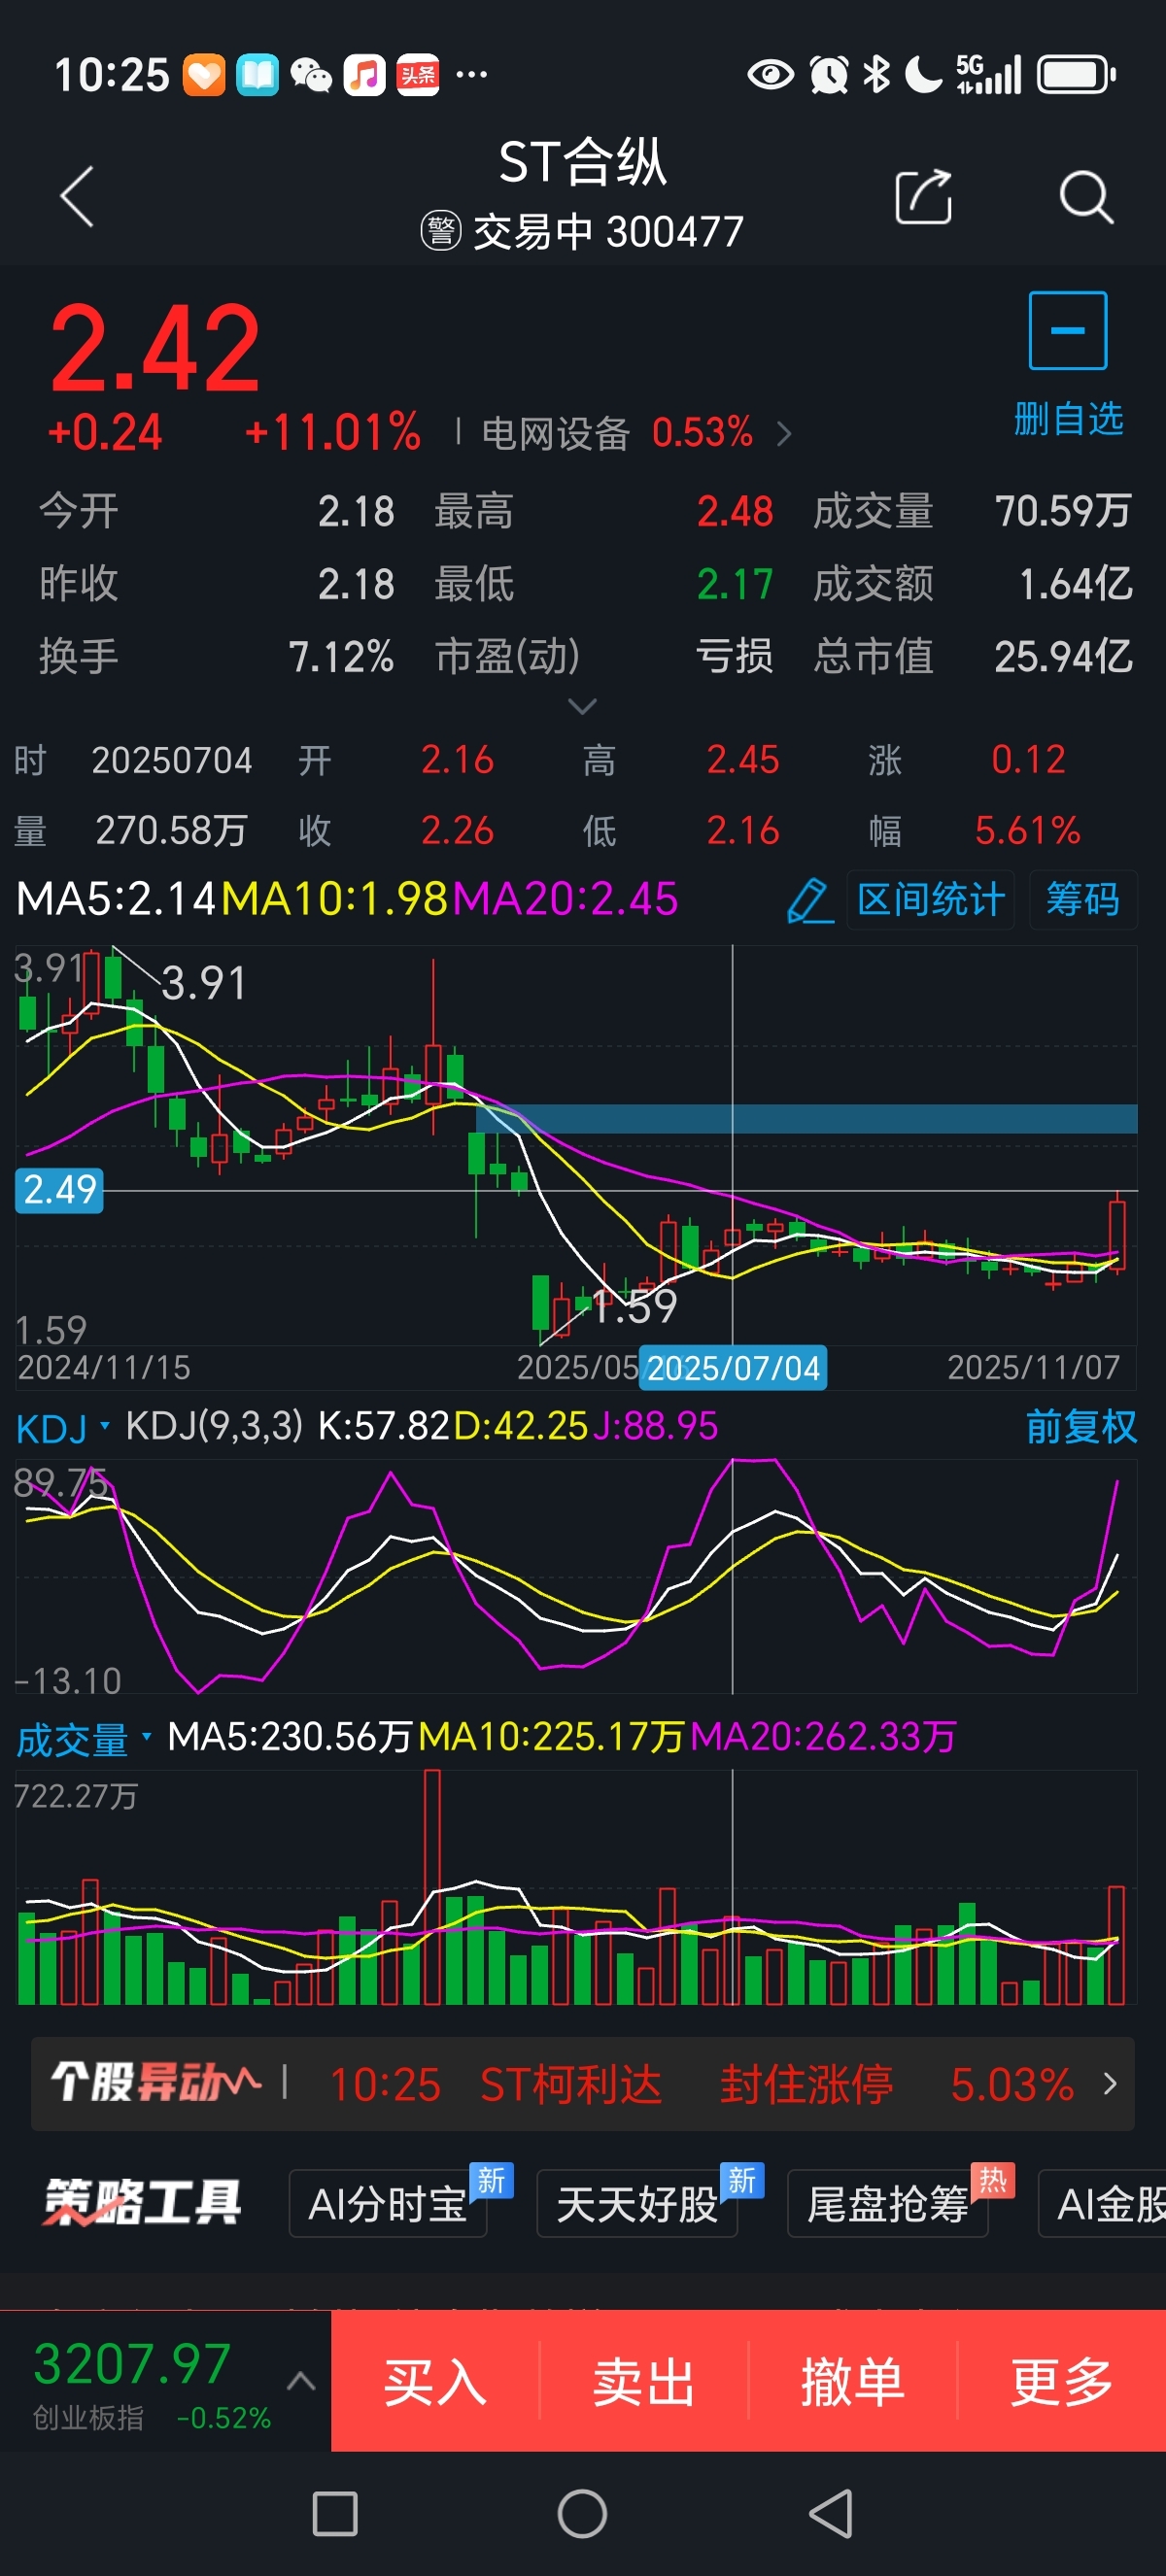This screenshot has width=1166, height=2576.
Task: Tap the 2025/07/04 date marker on chart
Action: pos(733,1368)
